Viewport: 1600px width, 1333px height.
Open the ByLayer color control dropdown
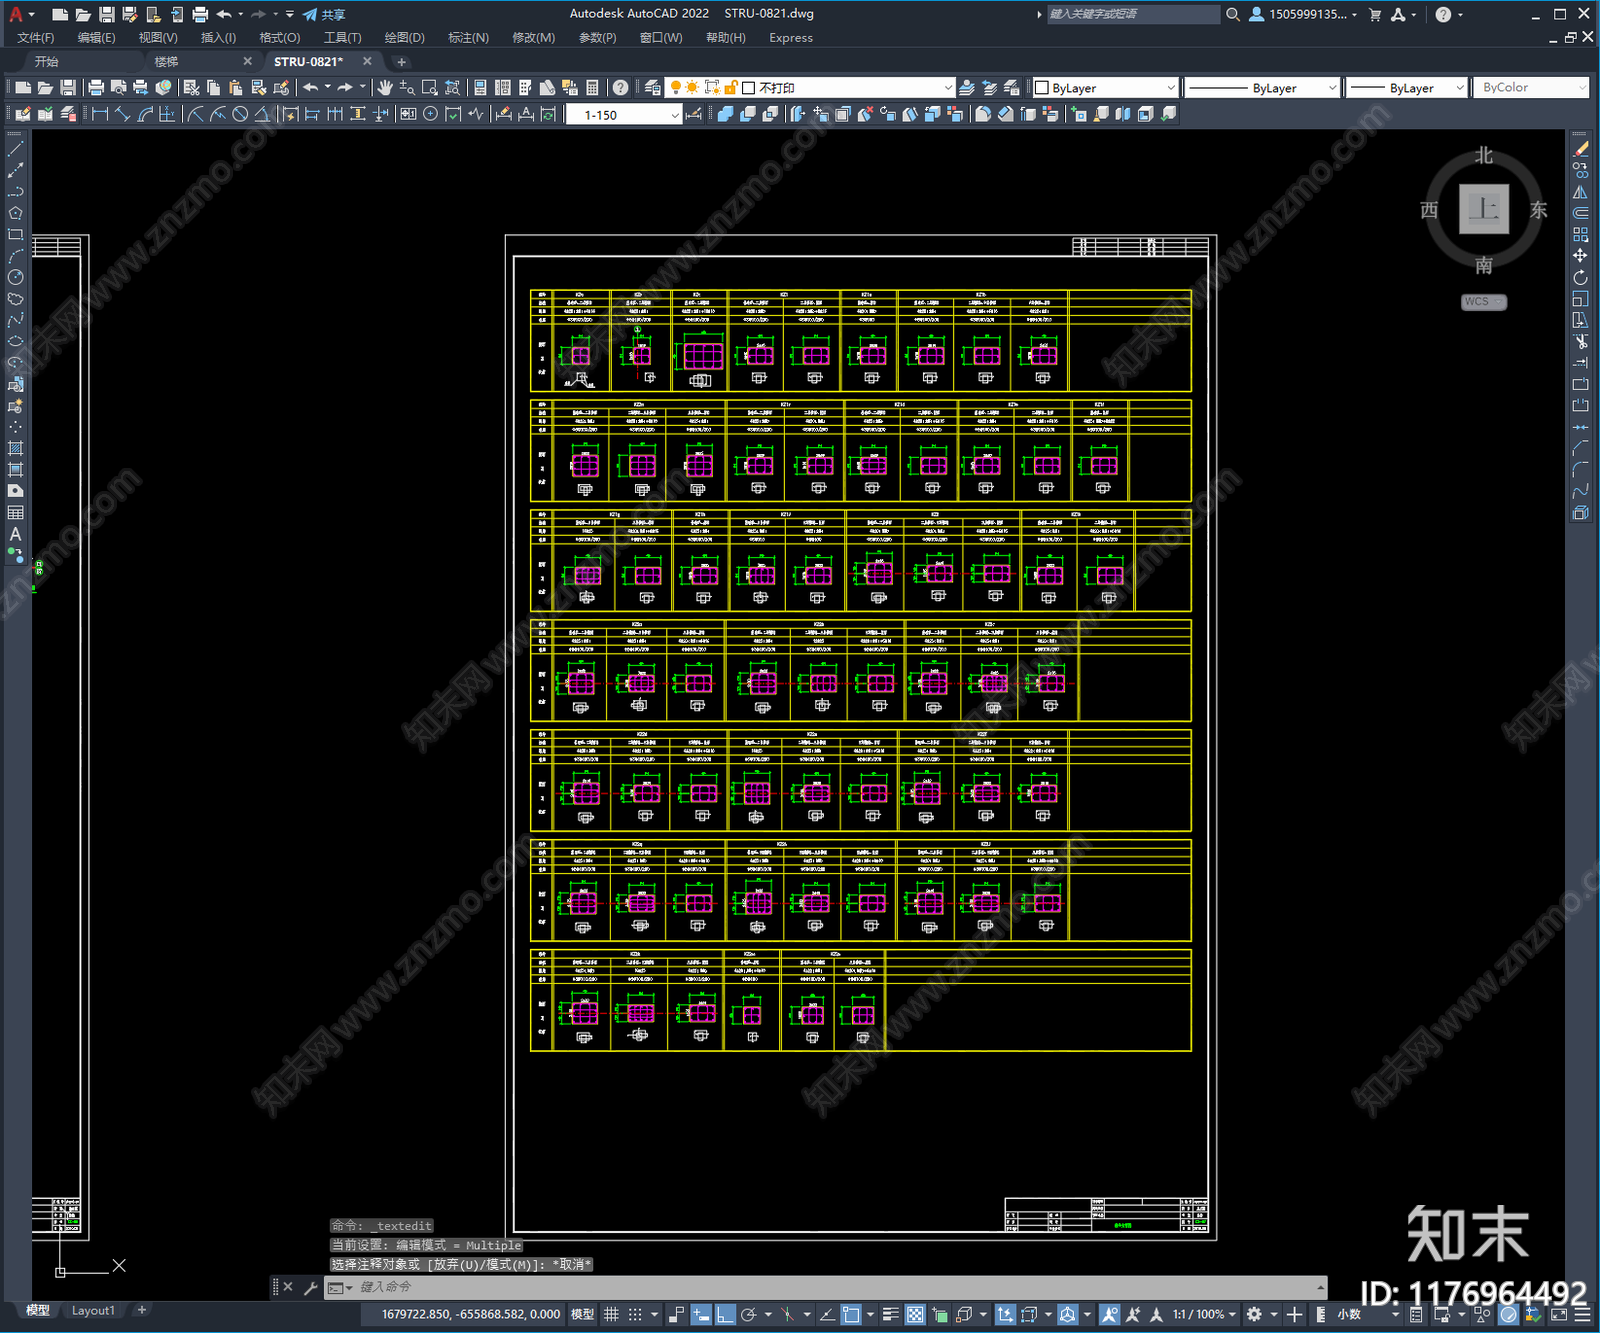coord(1105,88)
